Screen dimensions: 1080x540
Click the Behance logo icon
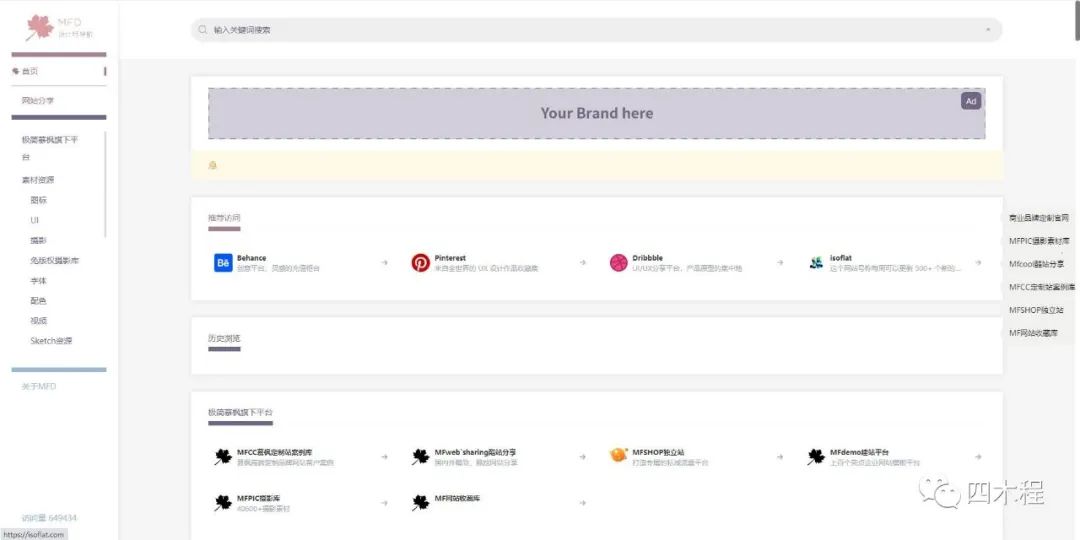pos(223,263)
